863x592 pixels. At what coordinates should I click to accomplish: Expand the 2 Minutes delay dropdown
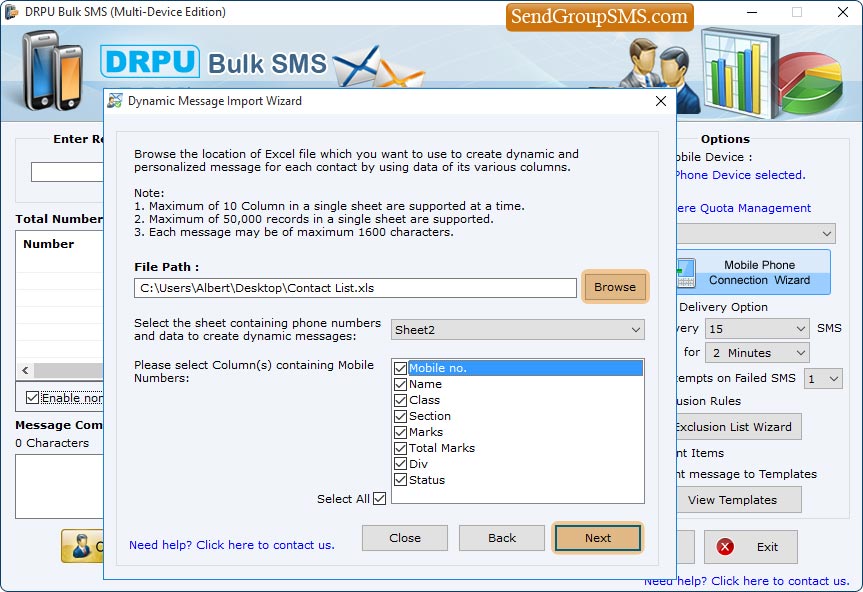click(756, 353)
